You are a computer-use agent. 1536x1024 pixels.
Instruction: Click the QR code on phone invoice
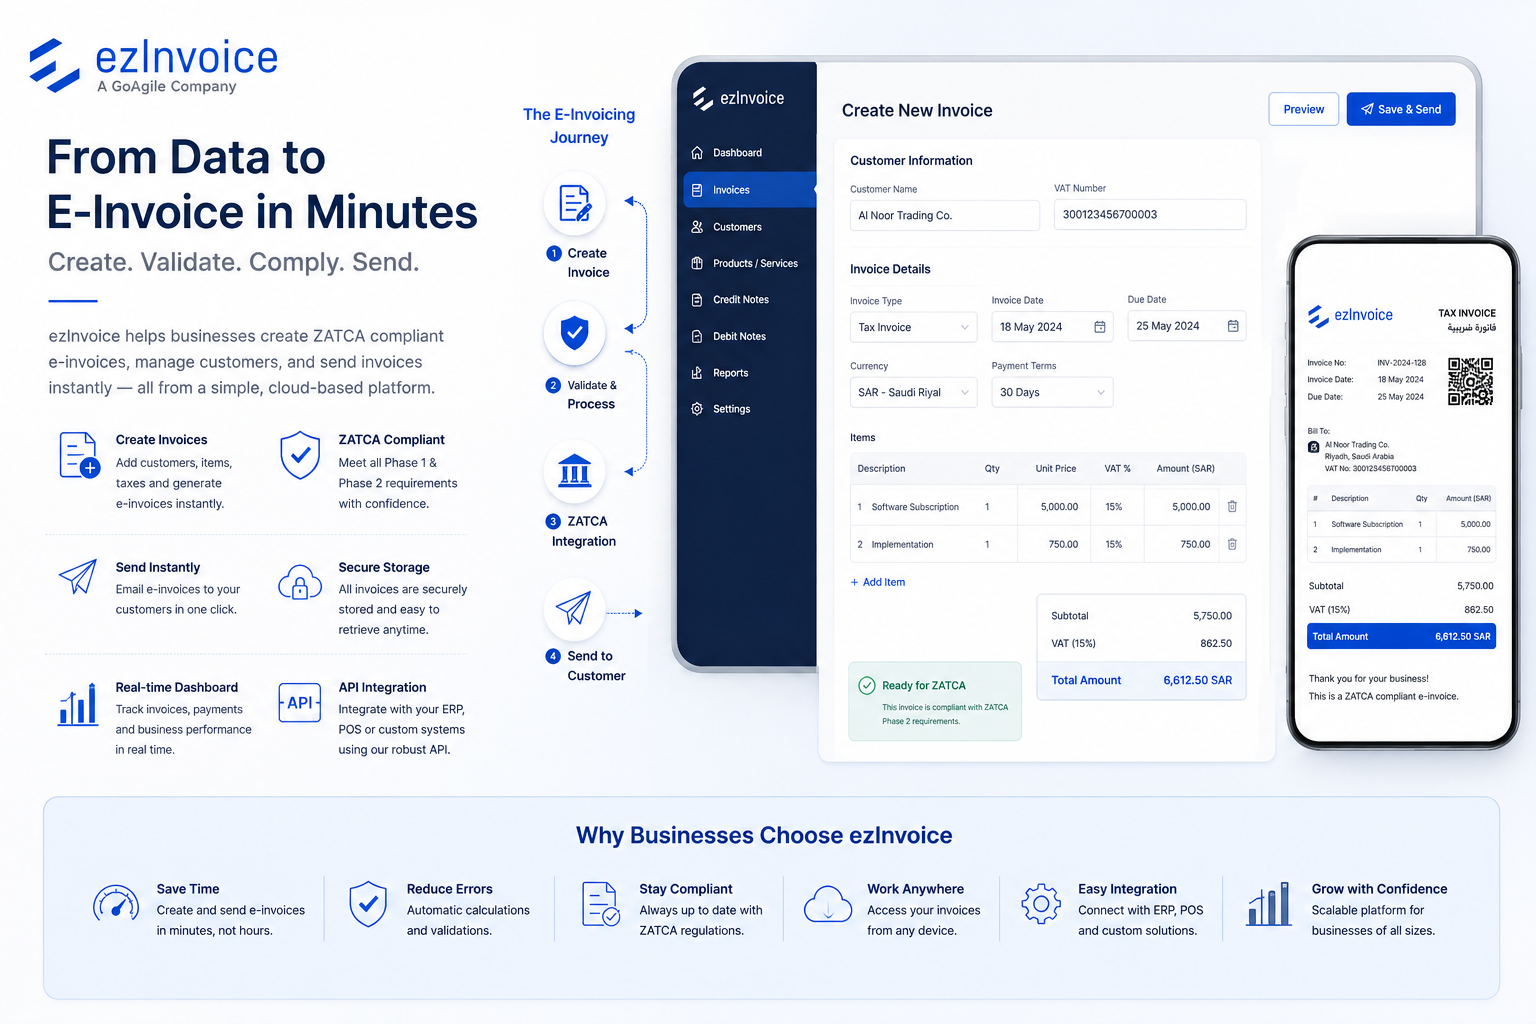pos(1470,381)
